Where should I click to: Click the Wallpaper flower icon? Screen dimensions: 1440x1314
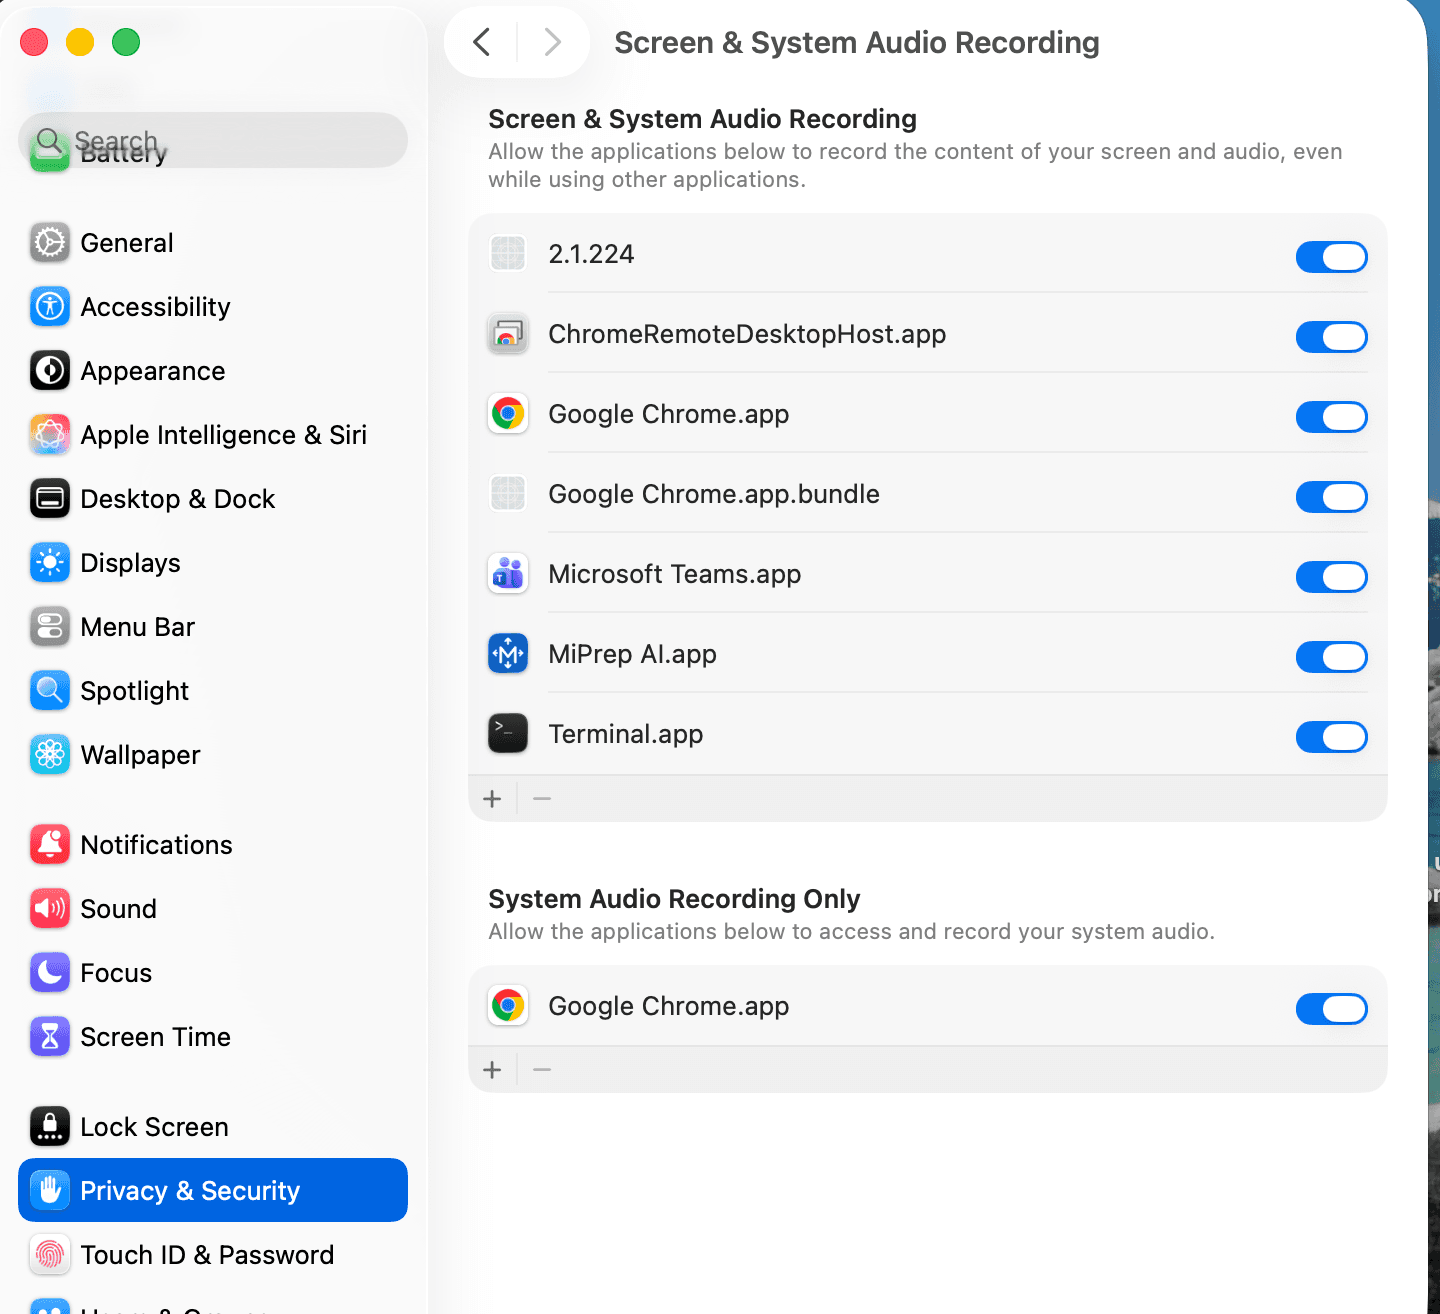pos(50,755)
